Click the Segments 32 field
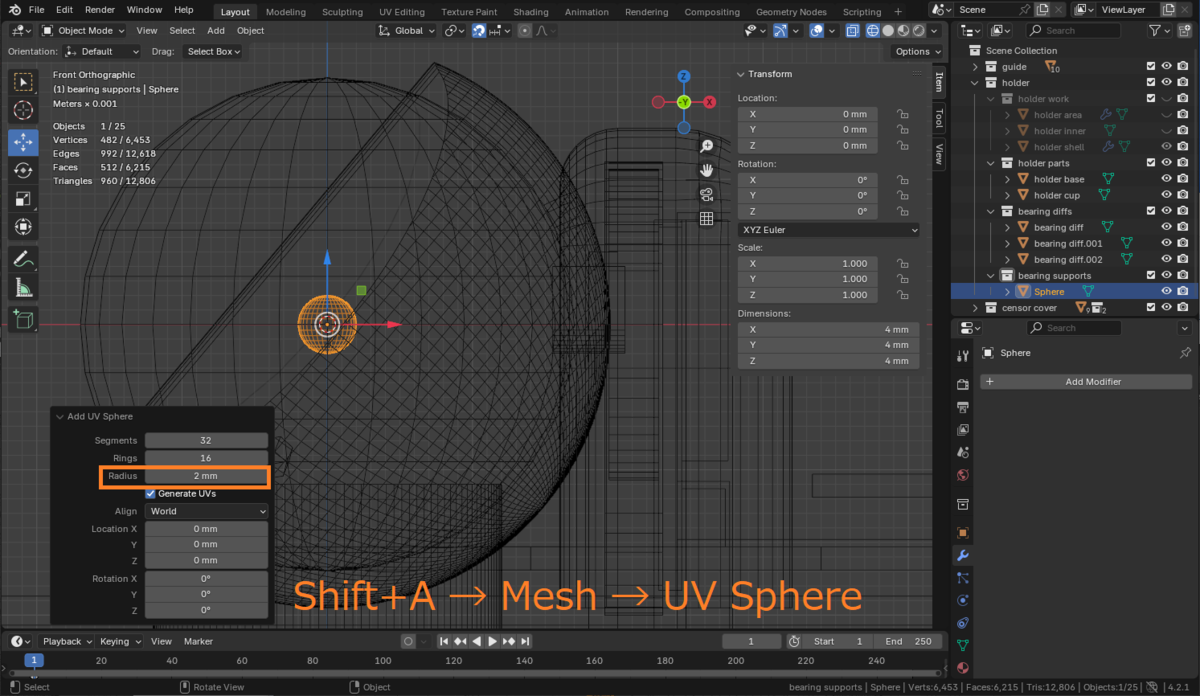Screen dimensions: 1200x696 [206, 440]
